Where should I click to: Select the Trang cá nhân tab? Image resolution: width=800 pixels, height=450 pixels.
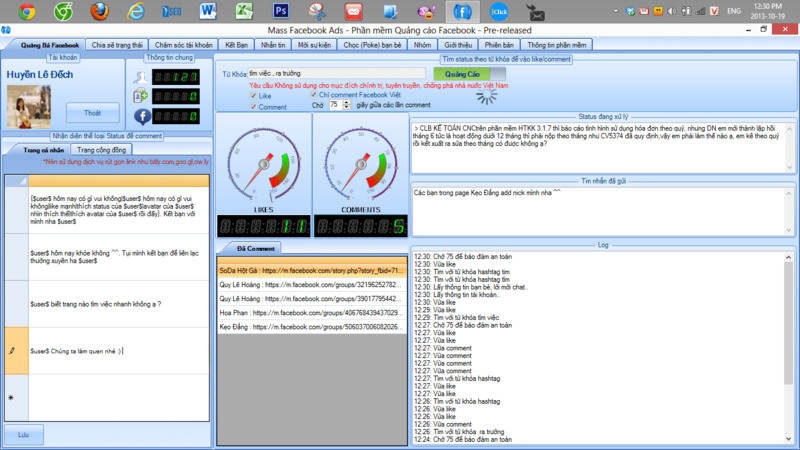point(43,150)
